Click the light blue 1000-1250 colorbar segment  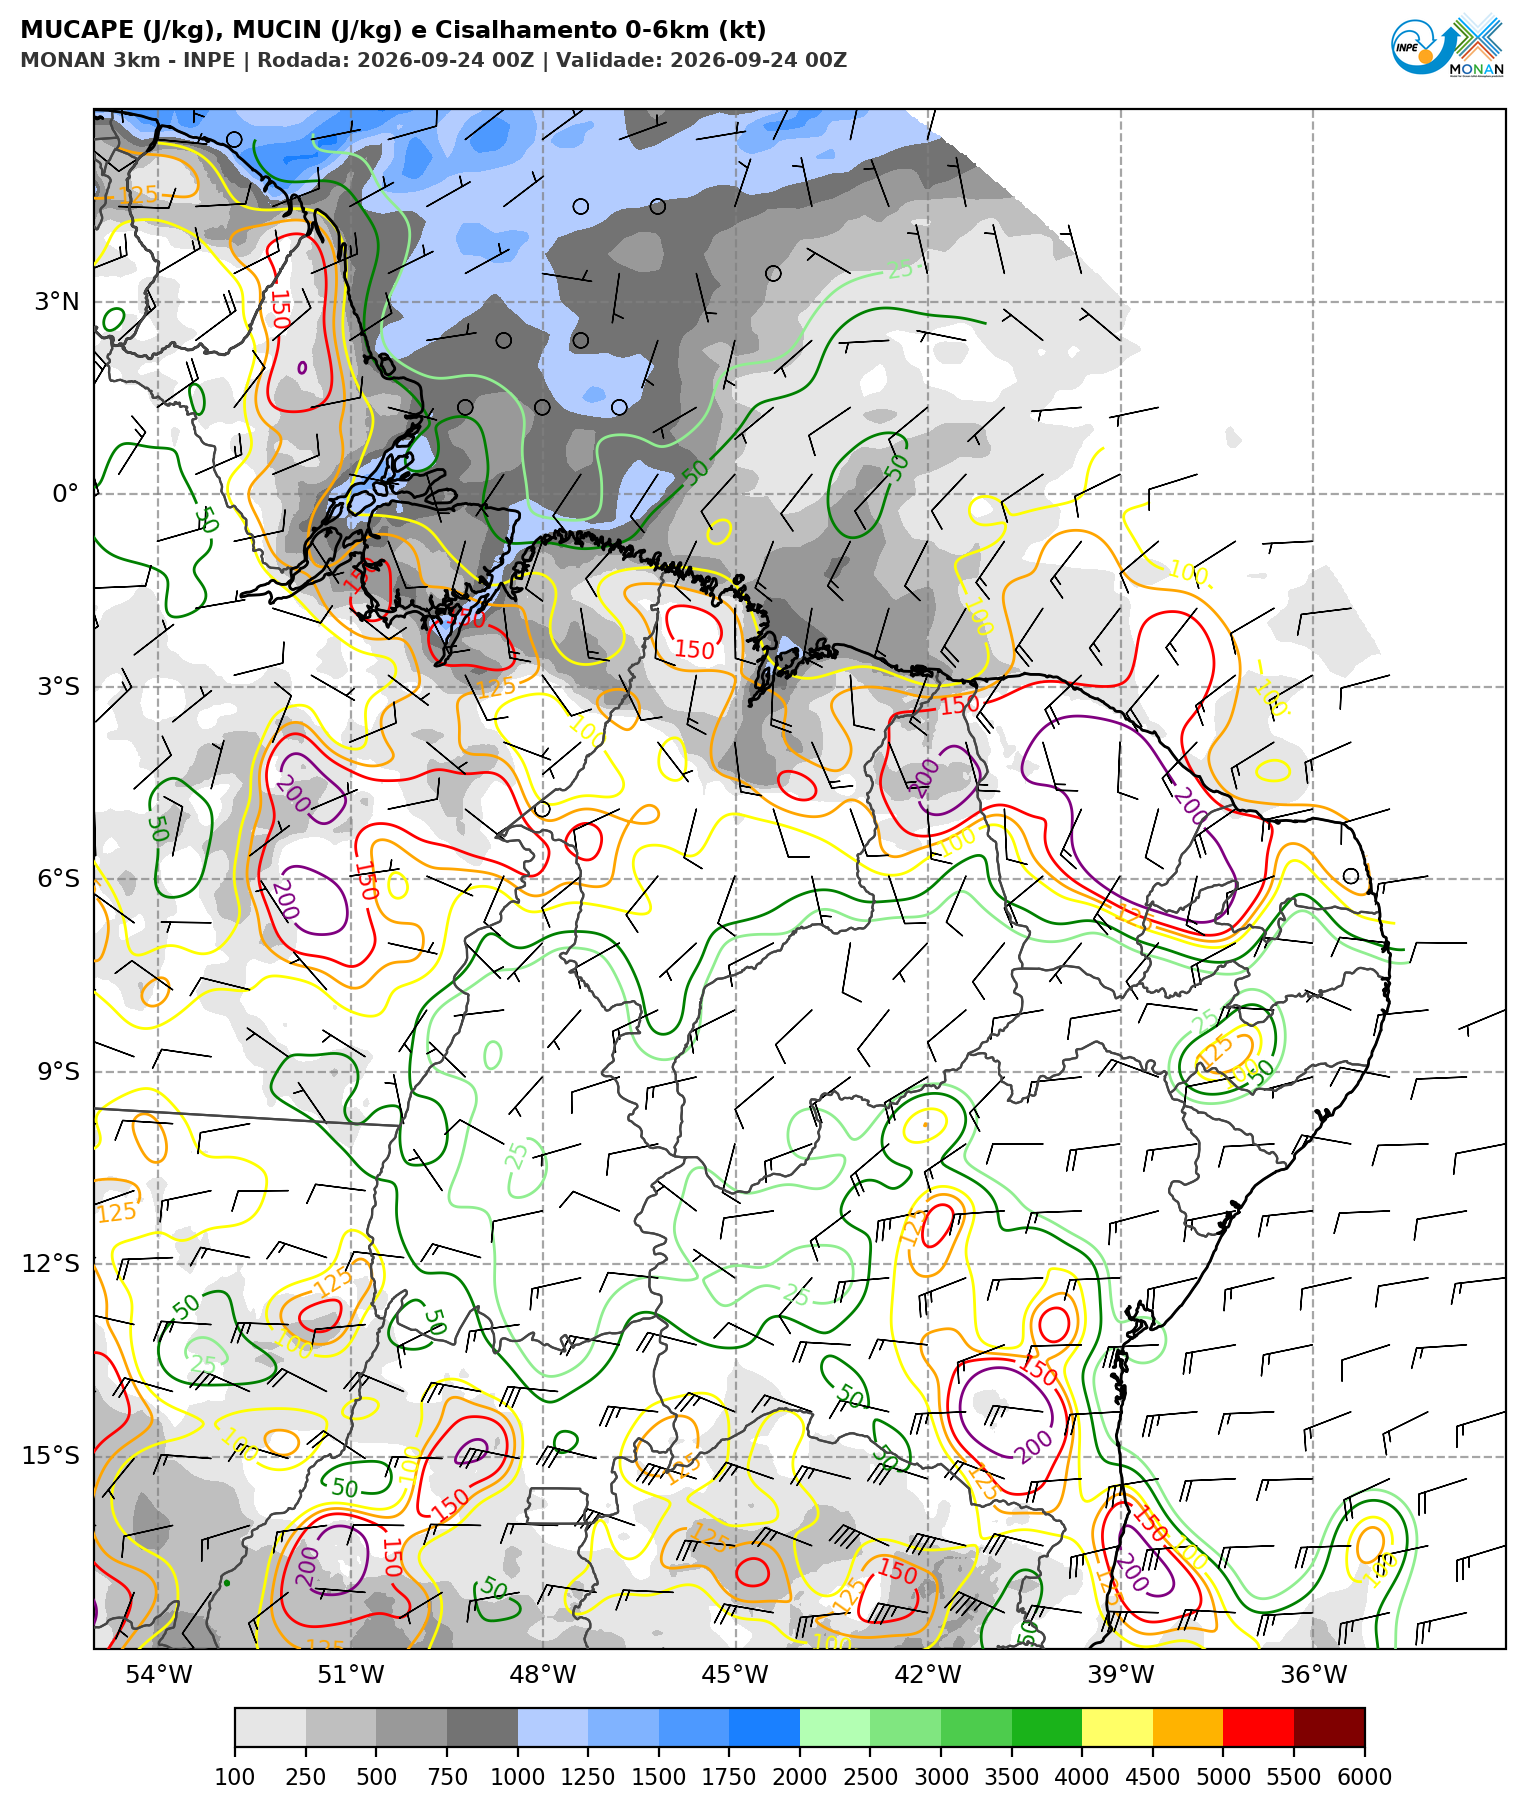[x=553, y=1727]
